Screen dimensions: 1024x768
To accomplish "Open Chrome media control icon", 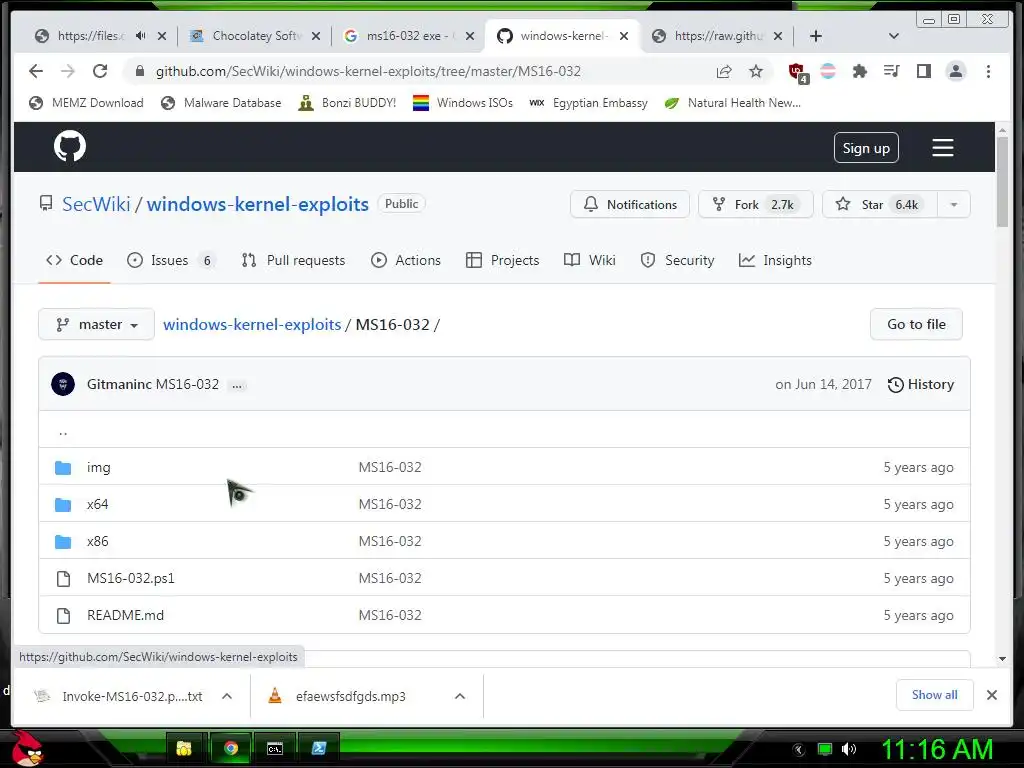I will point(891,71).
